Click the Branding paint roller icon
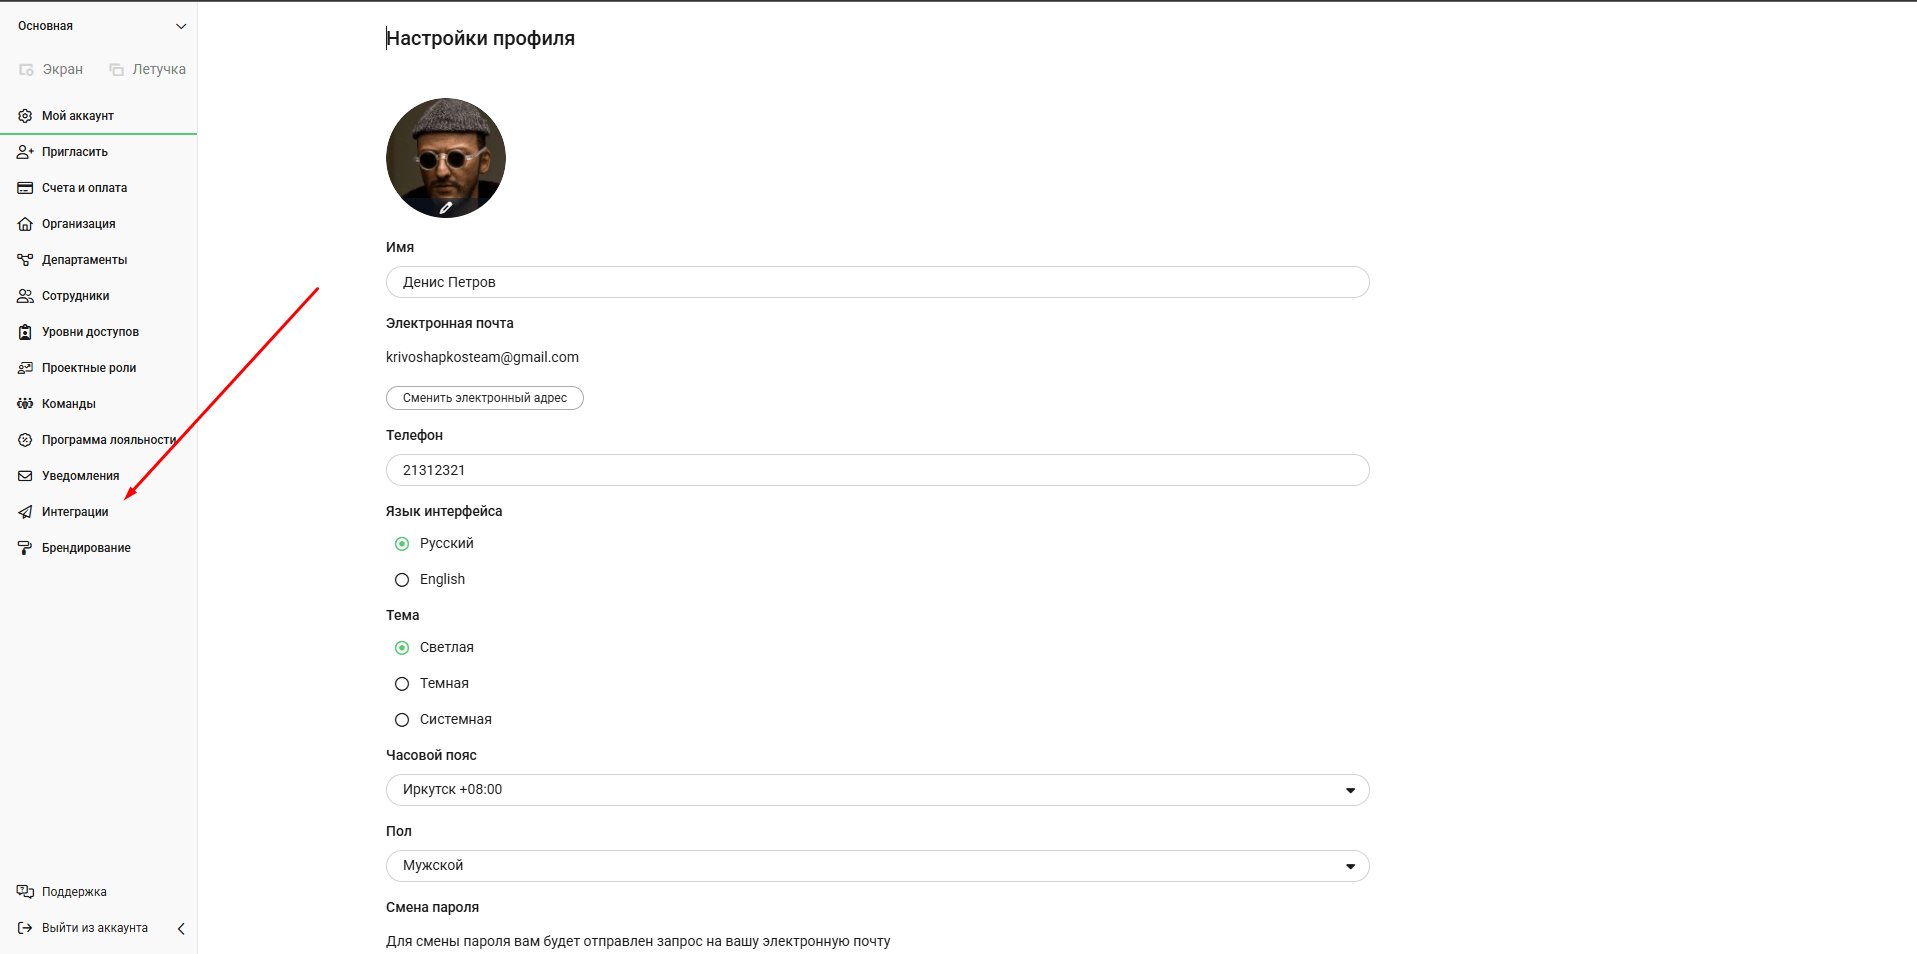 tap(25, 548)
